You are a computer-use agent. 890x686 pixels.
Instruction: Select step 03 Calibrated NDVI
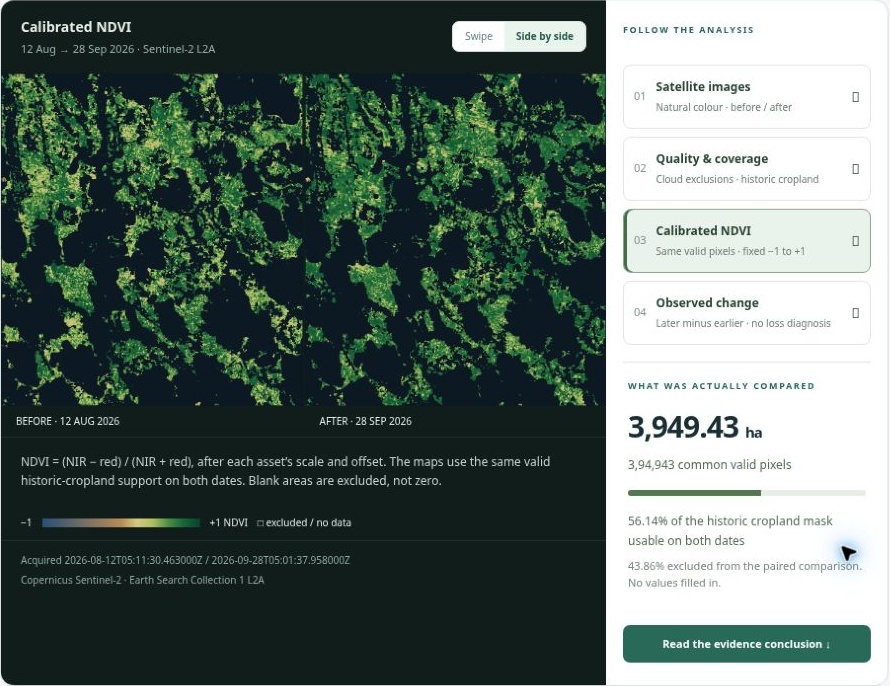[x=746, y=241]
